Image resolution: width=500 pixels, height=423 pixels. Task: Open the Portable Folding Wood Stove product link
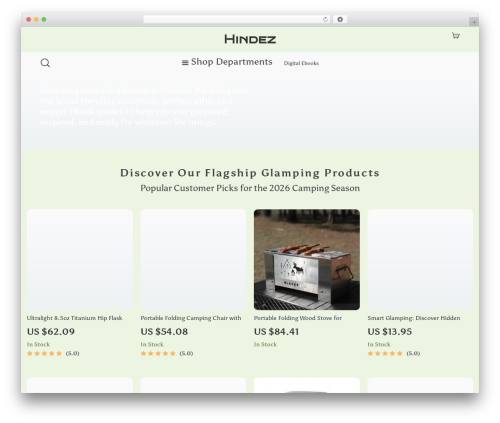(298, 318)
